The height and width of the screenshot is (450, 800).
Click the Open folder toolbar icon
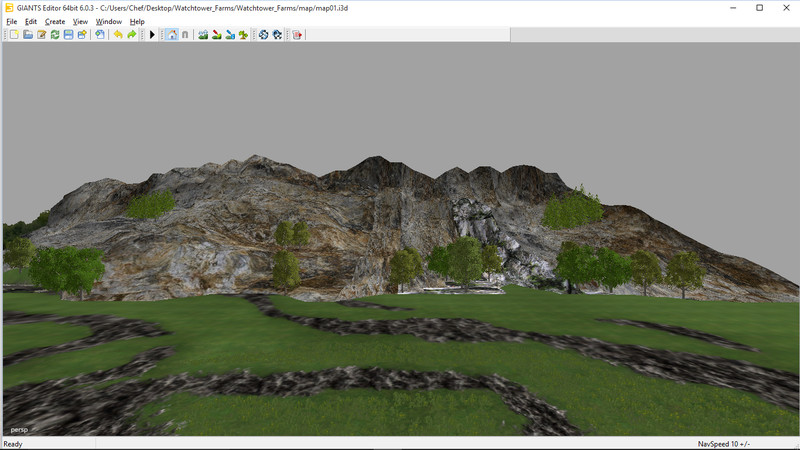[x=28, y=35]
